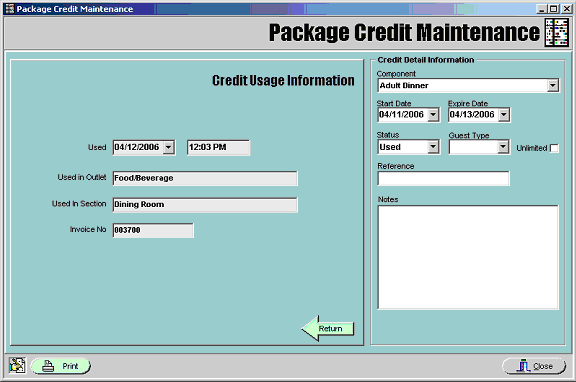Click the Expire Date value 04/13/2006
The image size is (576, 382).
[472, 115]
